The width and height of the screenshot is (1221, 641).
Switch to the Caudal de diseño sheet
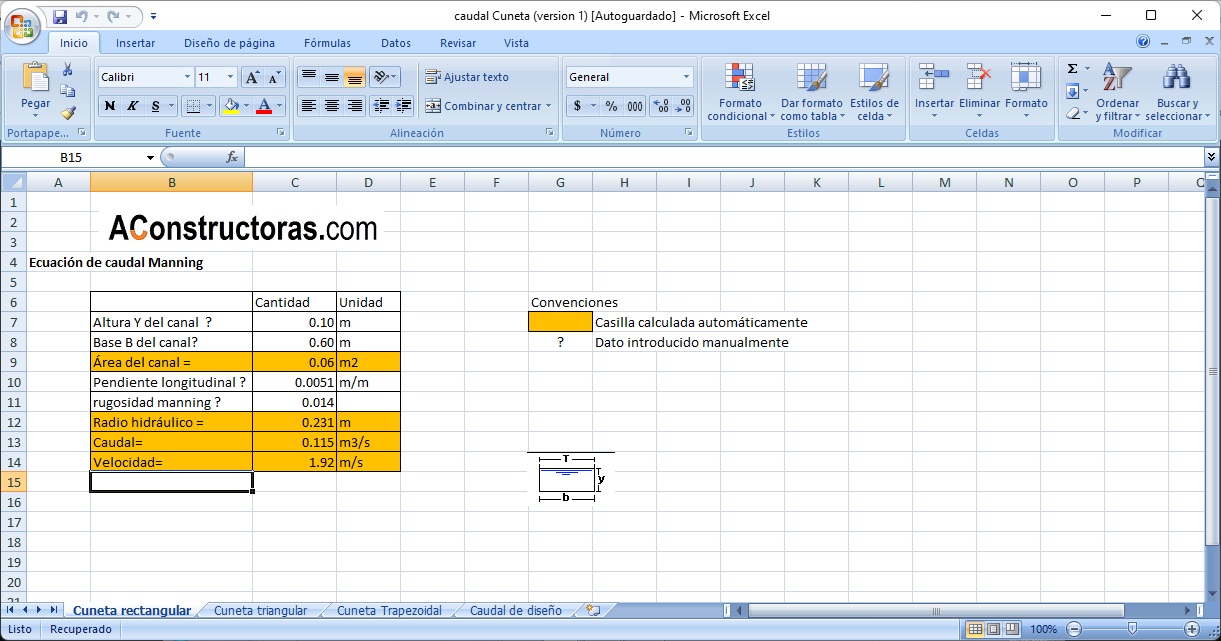coord(516,611)
